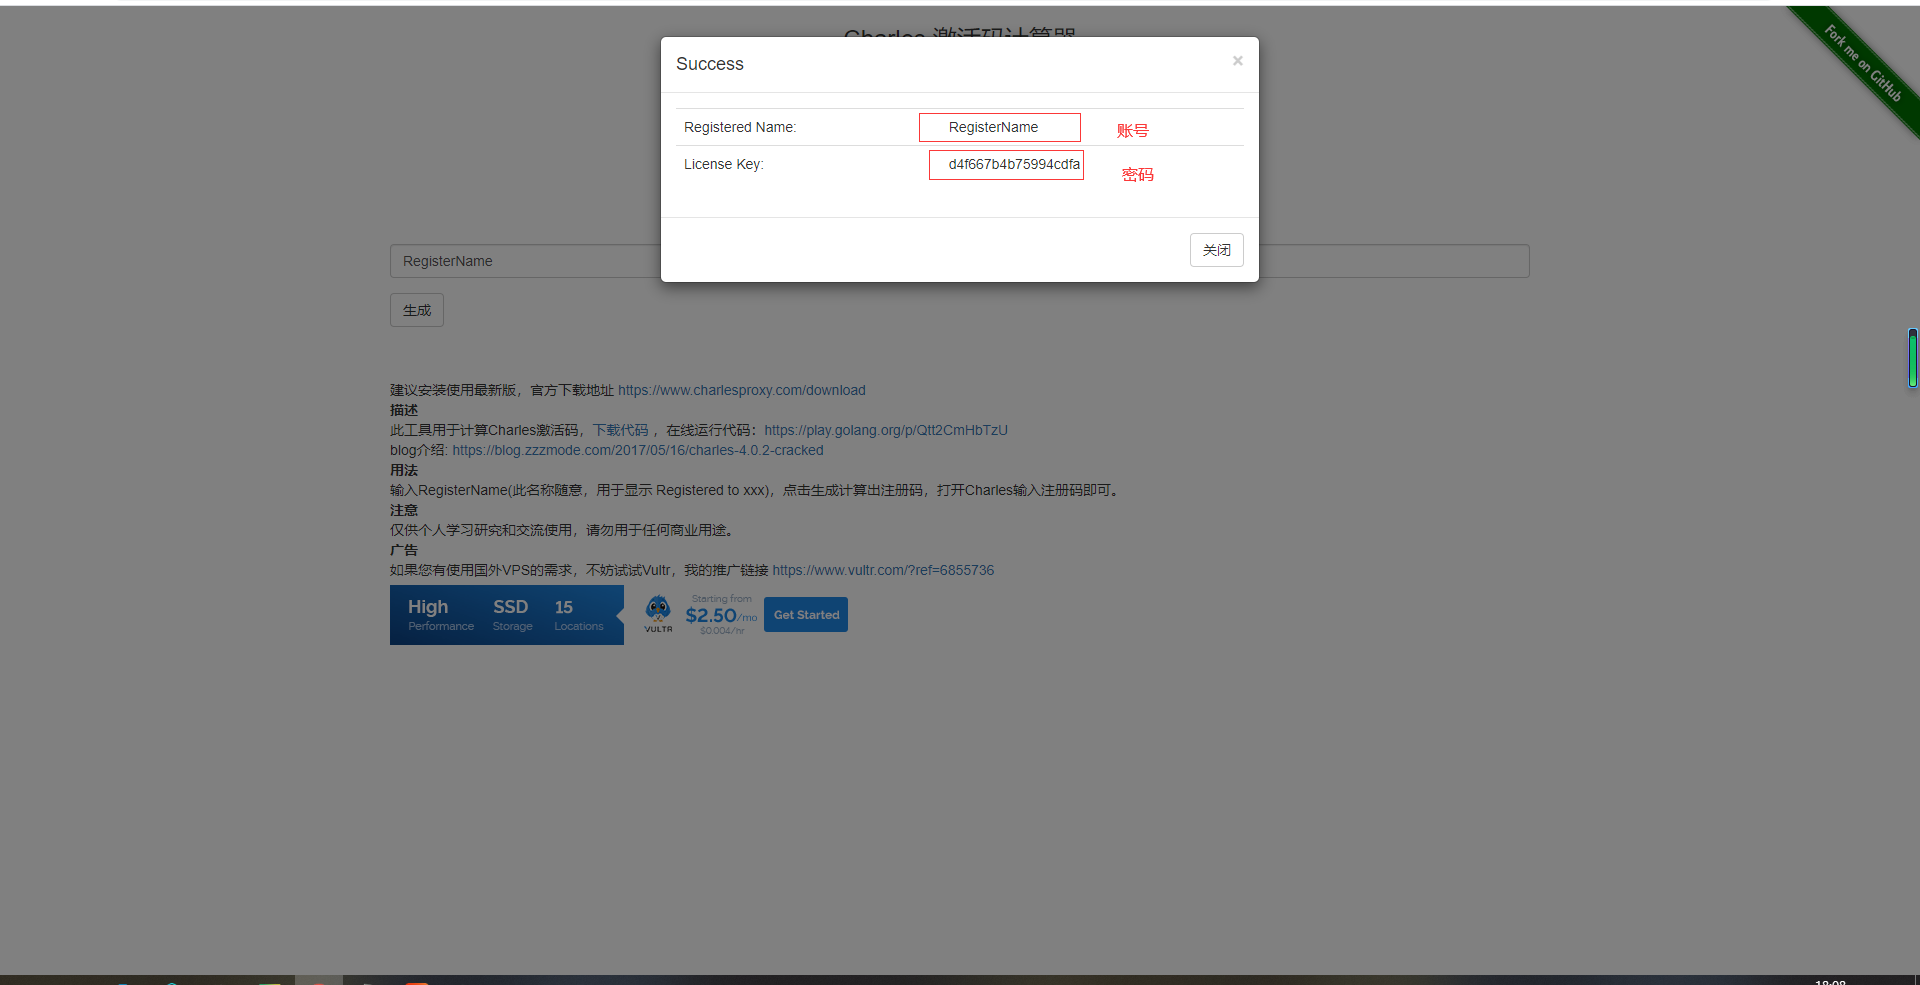
Task: Open the play.golang.org code link
Action: (886, 430)
